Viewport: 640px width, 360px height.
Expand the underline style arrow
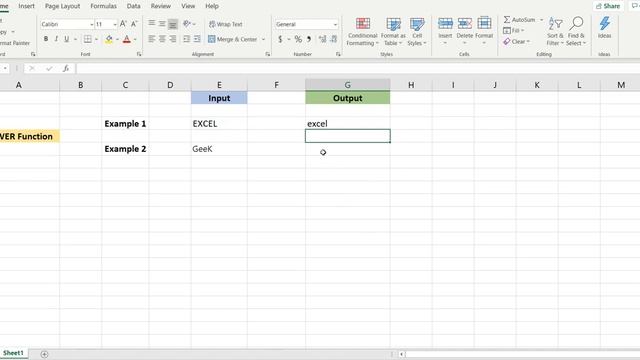coord(75,40)
